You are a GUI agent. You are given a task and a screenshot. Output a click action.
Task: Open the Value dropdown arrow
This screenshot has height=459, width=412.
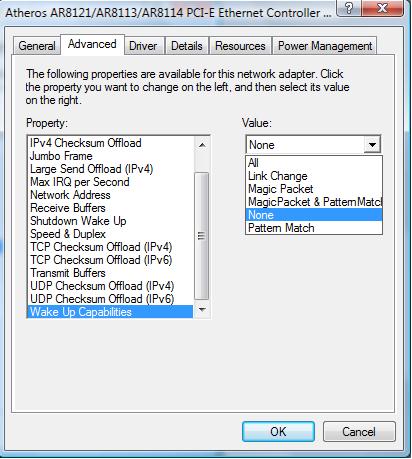coord(372,145)
